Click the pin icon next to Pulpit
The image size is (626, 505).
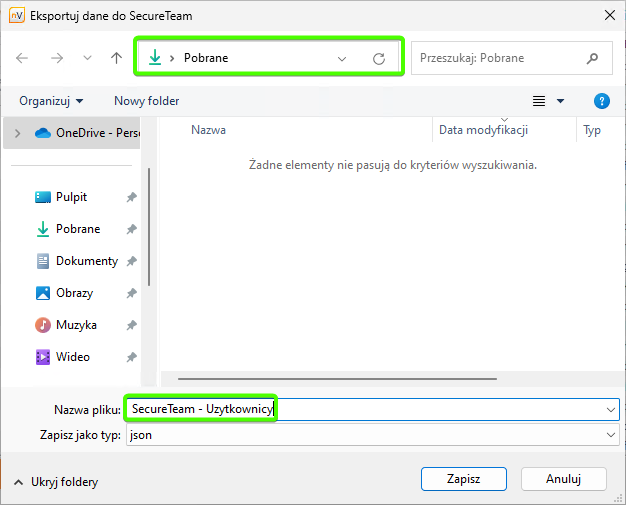pyautogui.click(x=132, y=197)
